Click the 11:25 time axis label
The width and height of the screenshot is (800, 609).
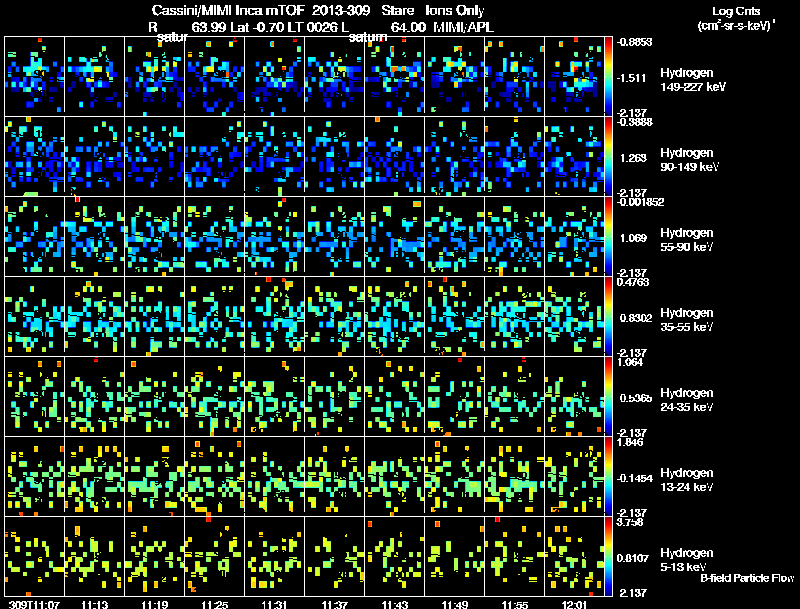pyautogui.click(x=214, y=604)
